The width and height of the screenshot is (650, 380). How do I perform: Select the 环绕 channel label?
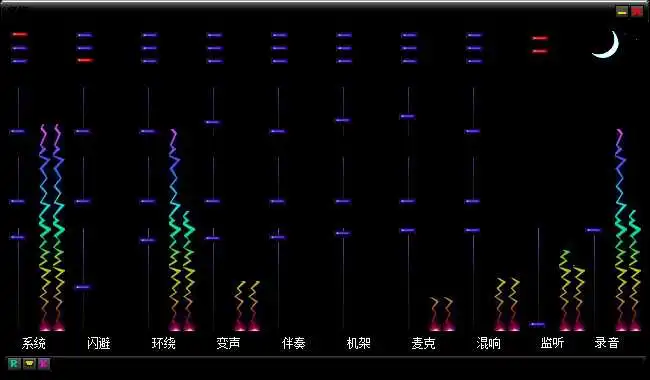[164, 343]
